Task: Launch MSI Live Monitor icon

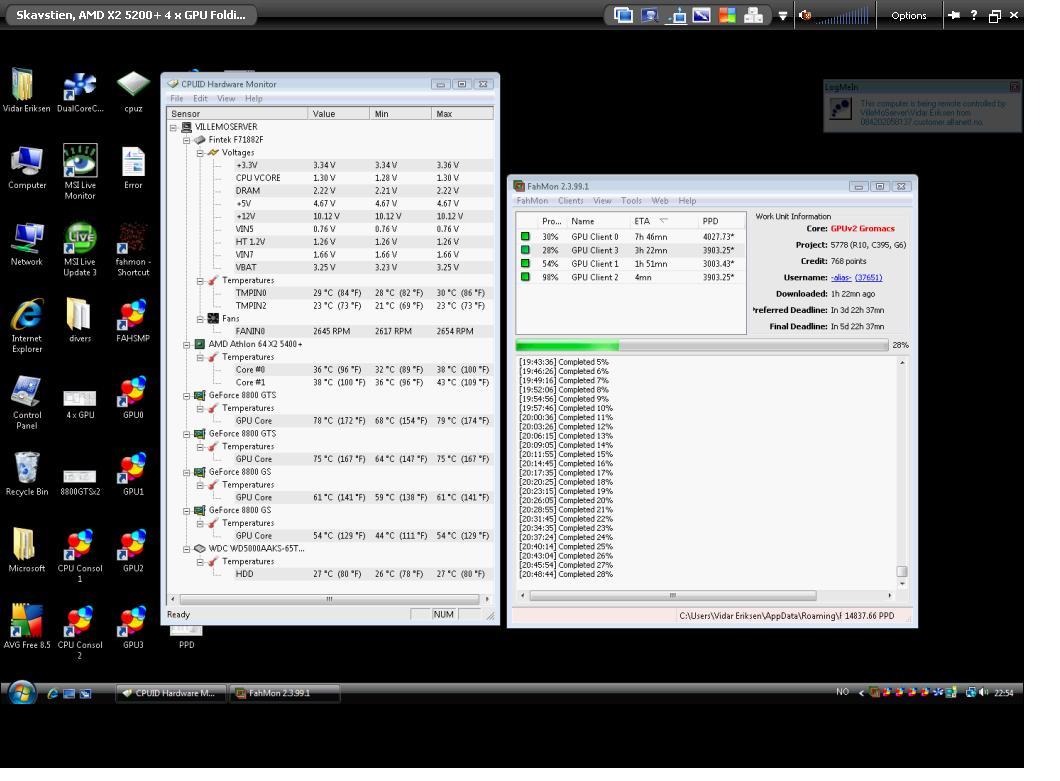Action: coord(80,172)
